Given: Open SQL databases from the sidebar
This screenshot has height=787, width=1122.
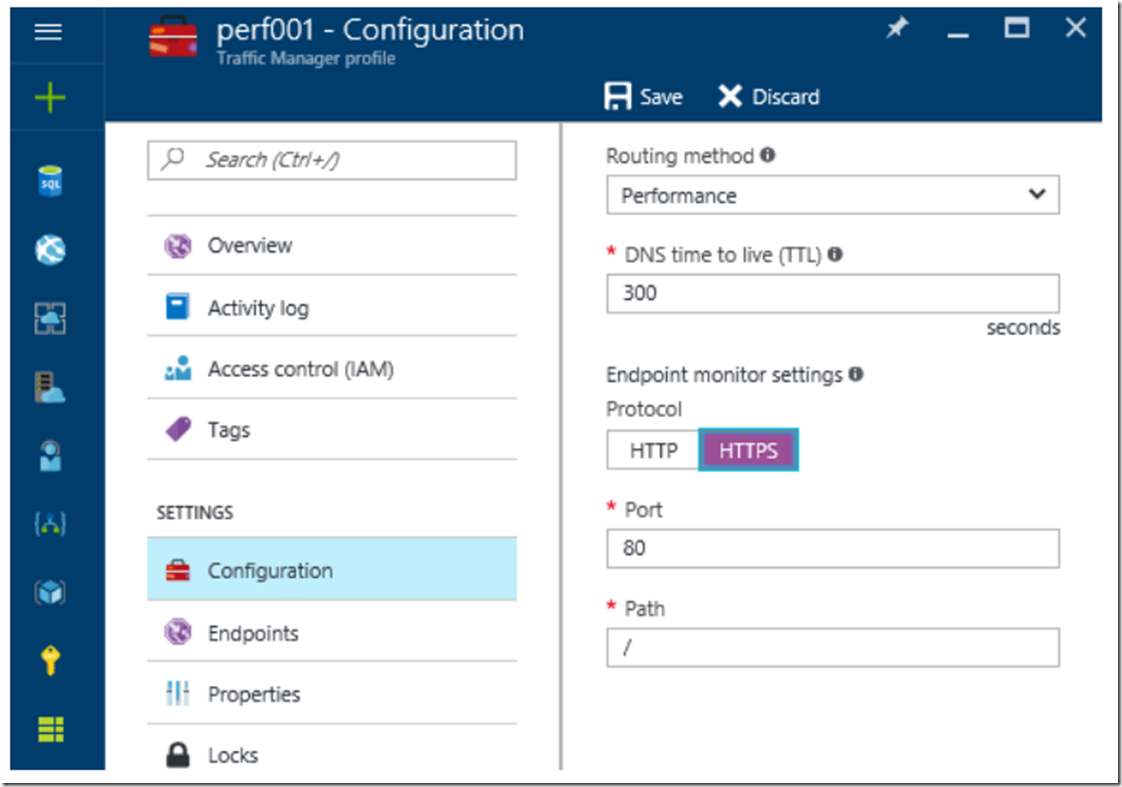Looking at the screenshot, I should (x=50, y=181).
